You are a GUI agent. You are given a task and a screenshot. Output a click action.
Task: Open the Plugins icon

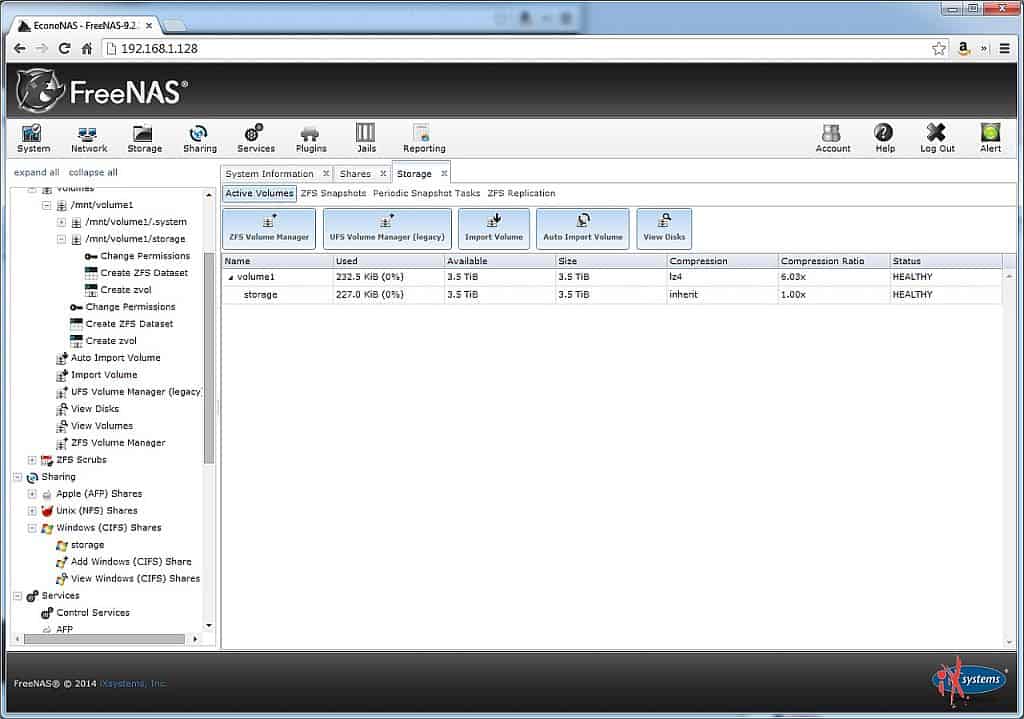[x=311, y=138]
